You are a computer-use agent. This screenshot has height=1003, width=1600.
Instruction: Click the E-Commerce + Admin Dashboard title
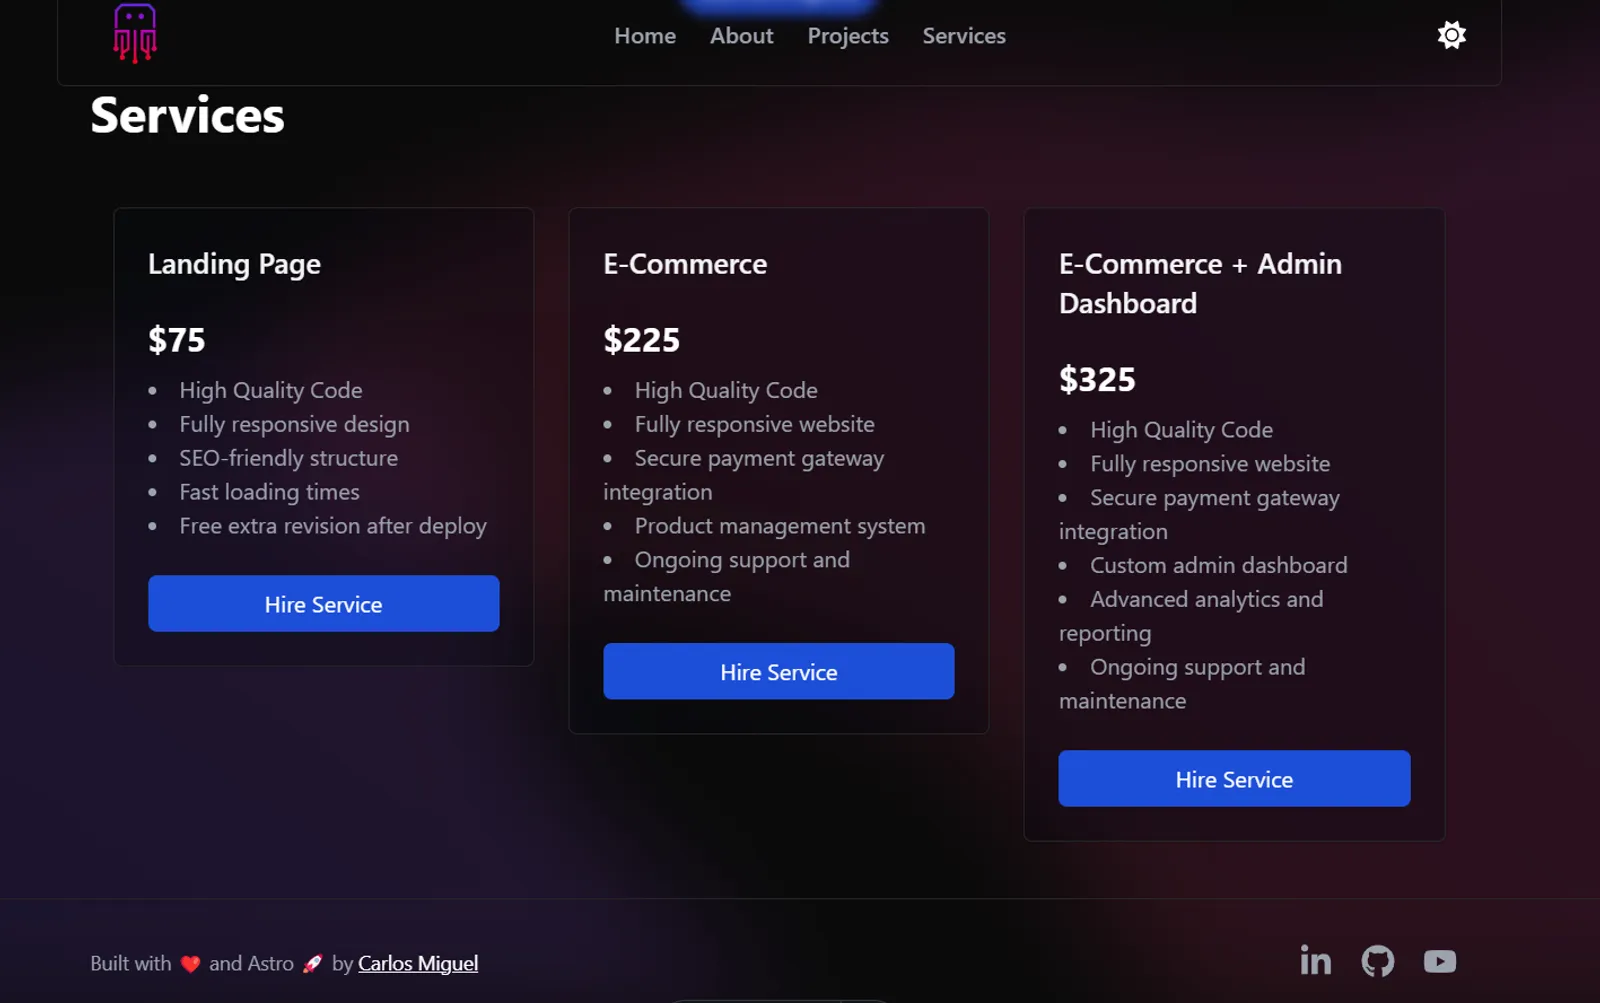point(1200,283)
